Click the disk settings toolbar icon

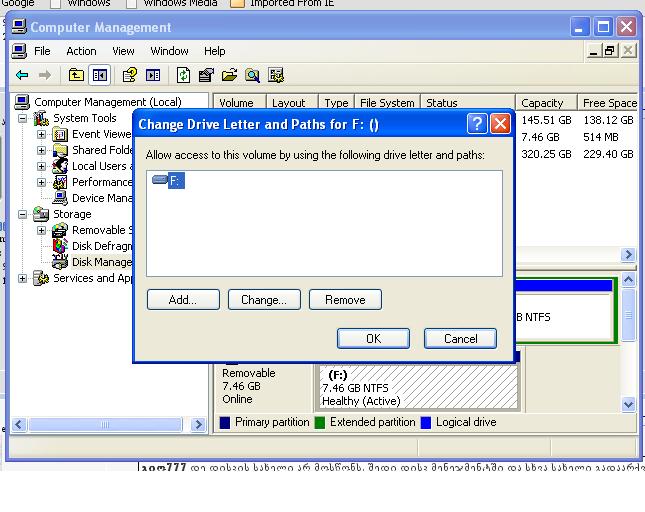click(276, 75)
